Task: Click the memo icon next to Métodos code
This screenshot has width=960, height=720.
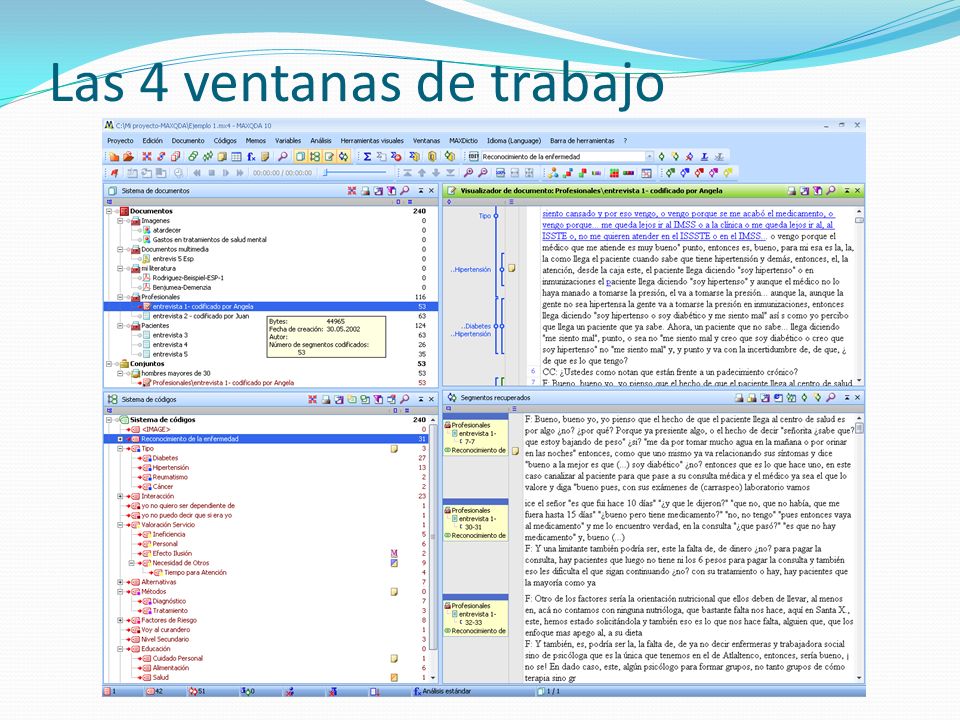Action: point(394,592)
